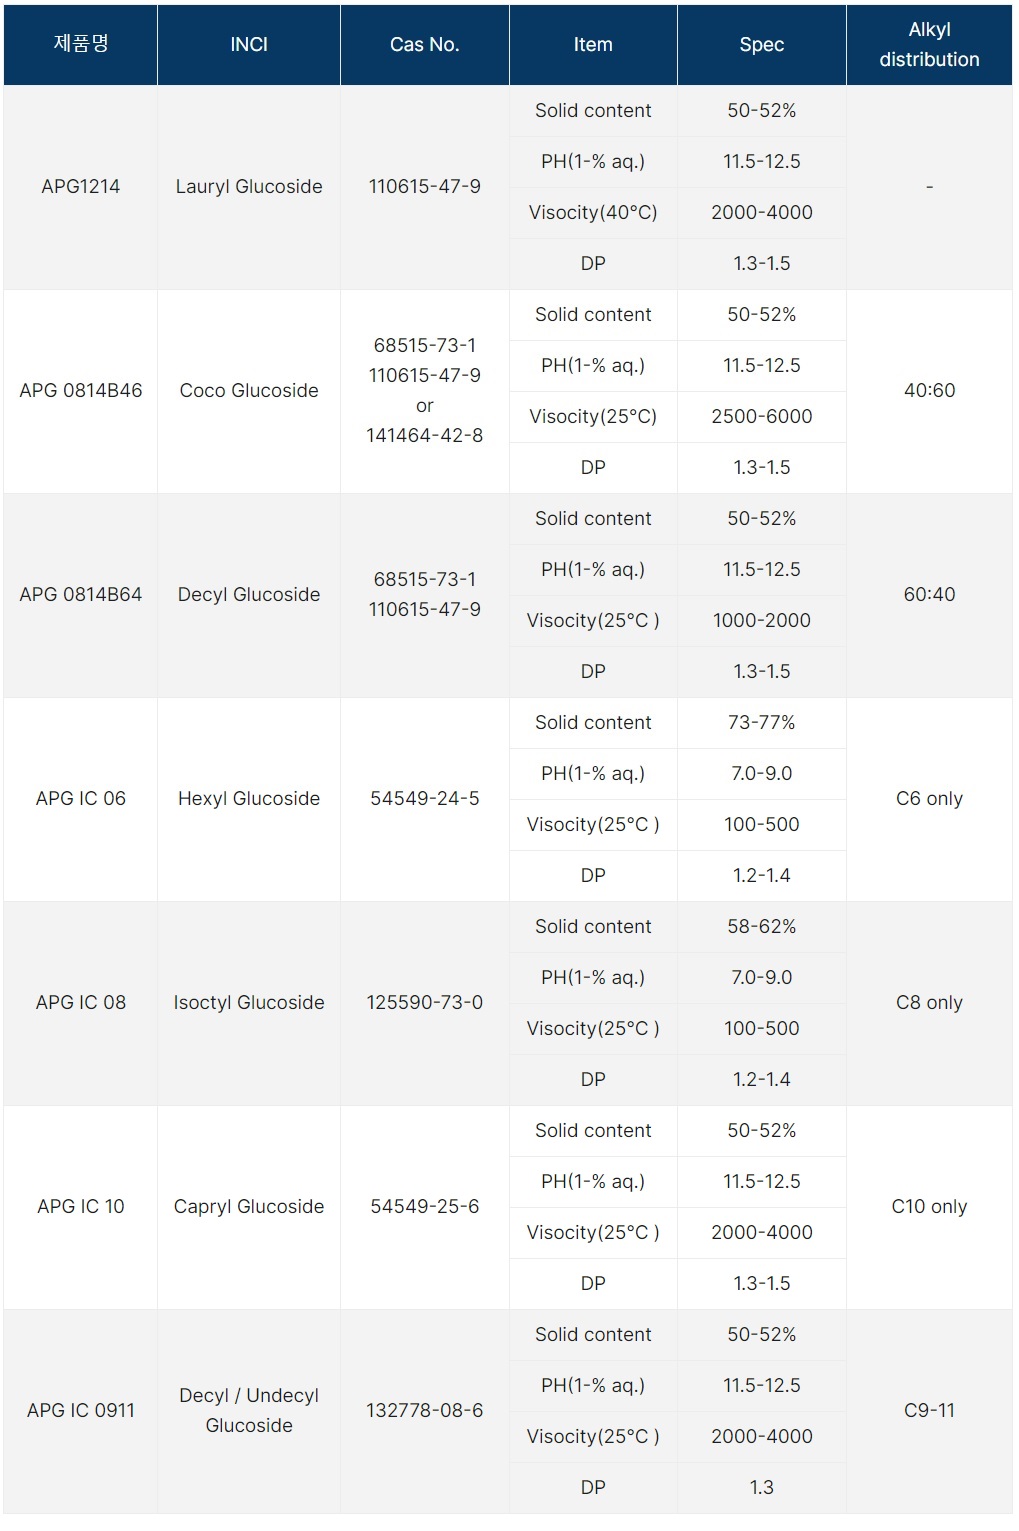The image size is (1019, 1531).
Task: Select the Lauryl Glucoside cell
Action: tap(249, 187)
